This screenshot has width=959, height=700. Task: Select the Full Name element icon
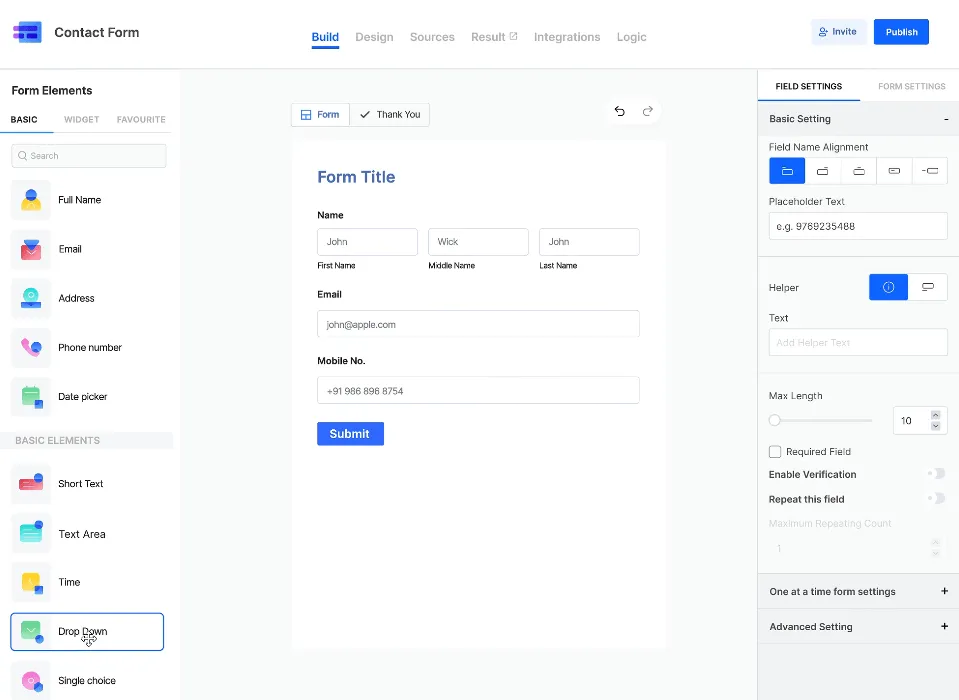point(31,200)
